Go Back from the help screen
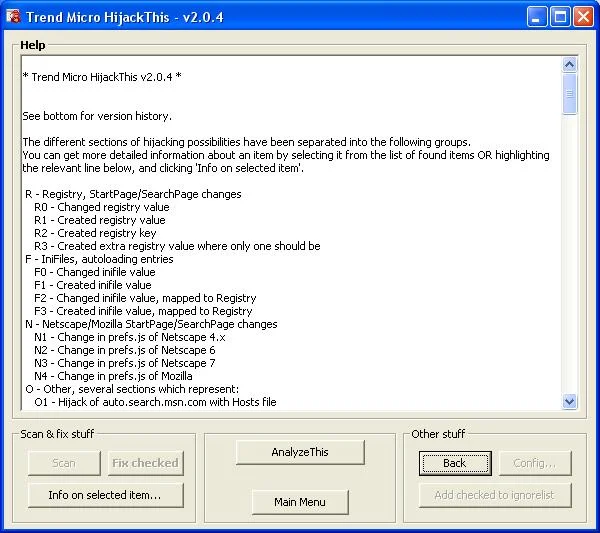 click(455, 463)
